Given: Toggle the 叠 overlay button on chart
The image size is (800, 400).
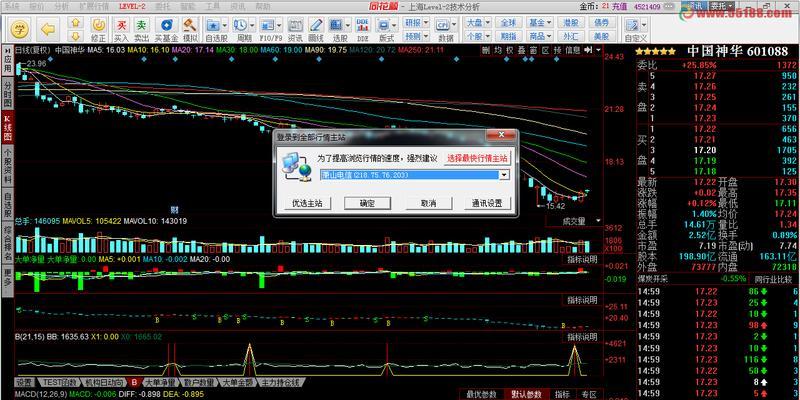Looking at the screenshot, I should pos(521,49).
